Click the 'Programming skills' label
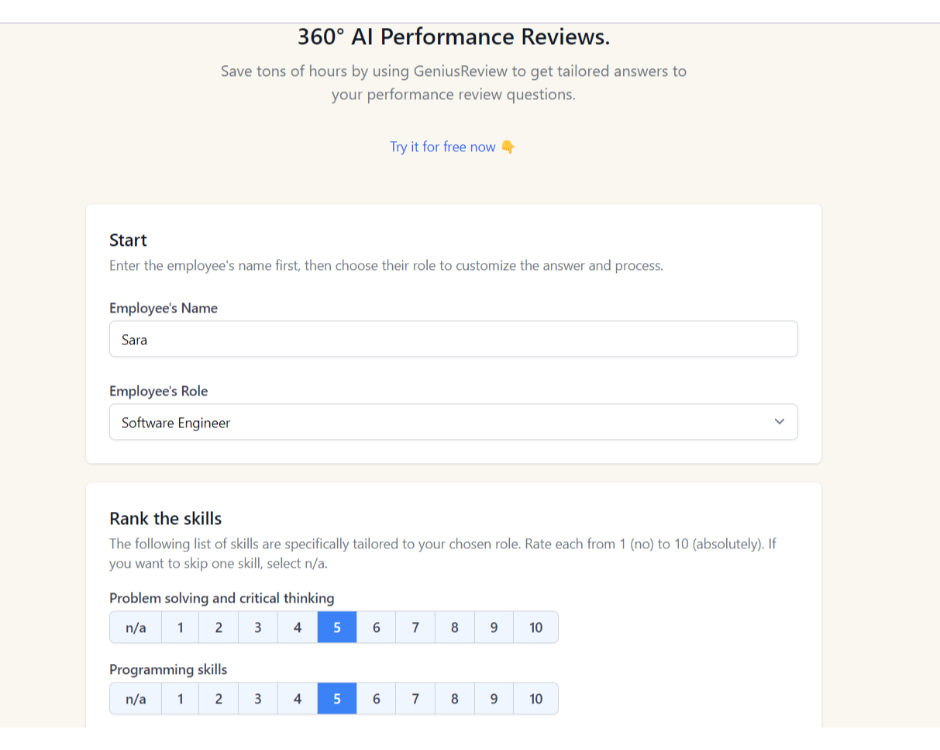 [168, 670]
